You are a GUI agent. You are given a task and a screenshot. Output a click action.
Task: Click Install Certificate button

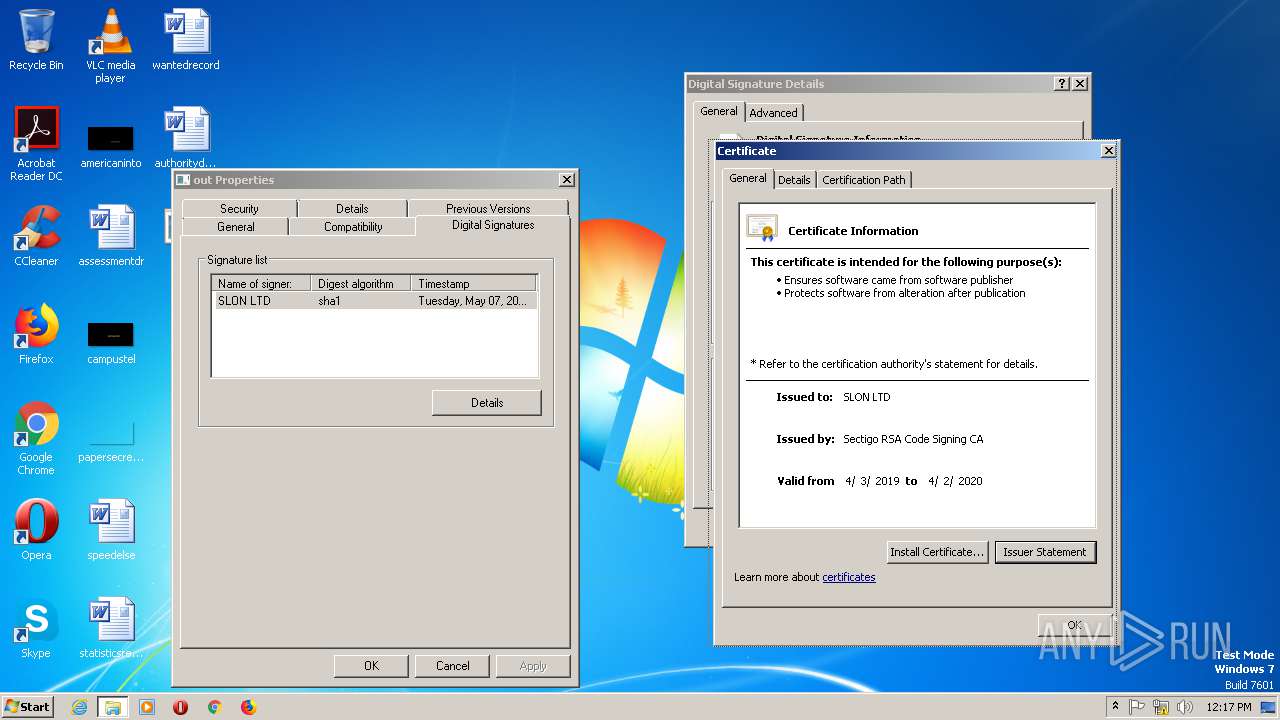click(937, 551)
